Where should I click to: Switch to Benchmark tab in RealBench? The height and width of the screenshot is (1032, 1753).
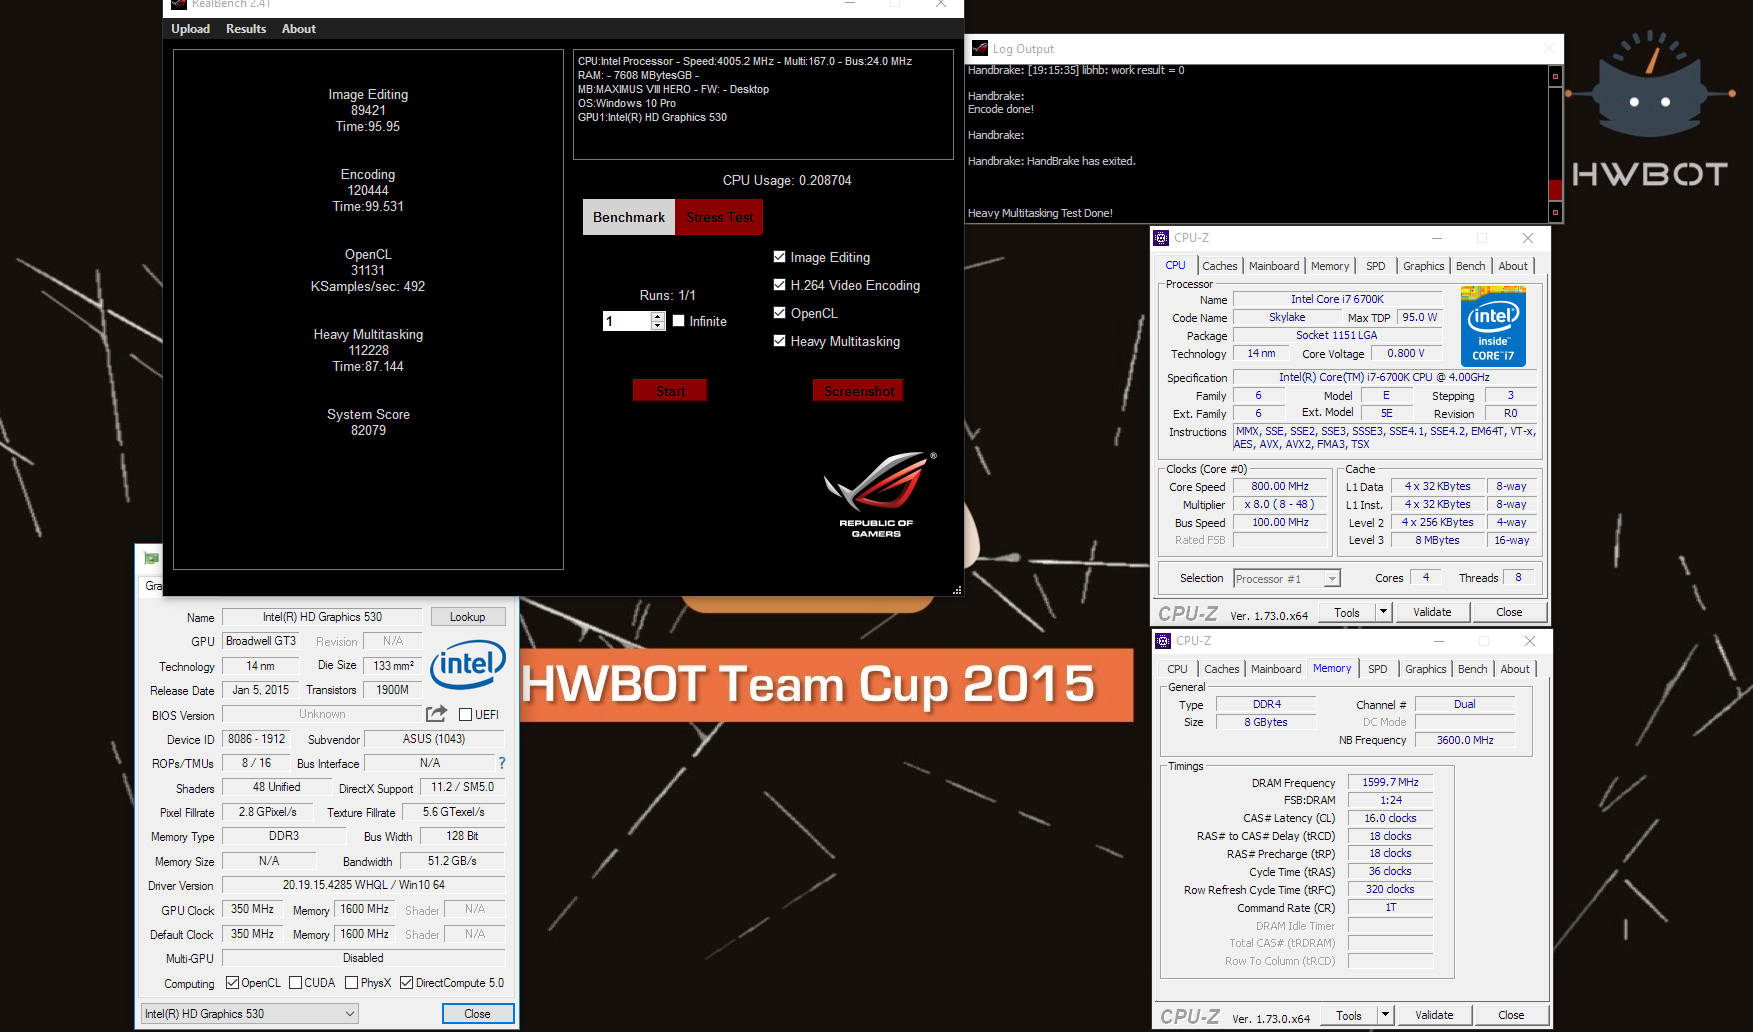628,217
